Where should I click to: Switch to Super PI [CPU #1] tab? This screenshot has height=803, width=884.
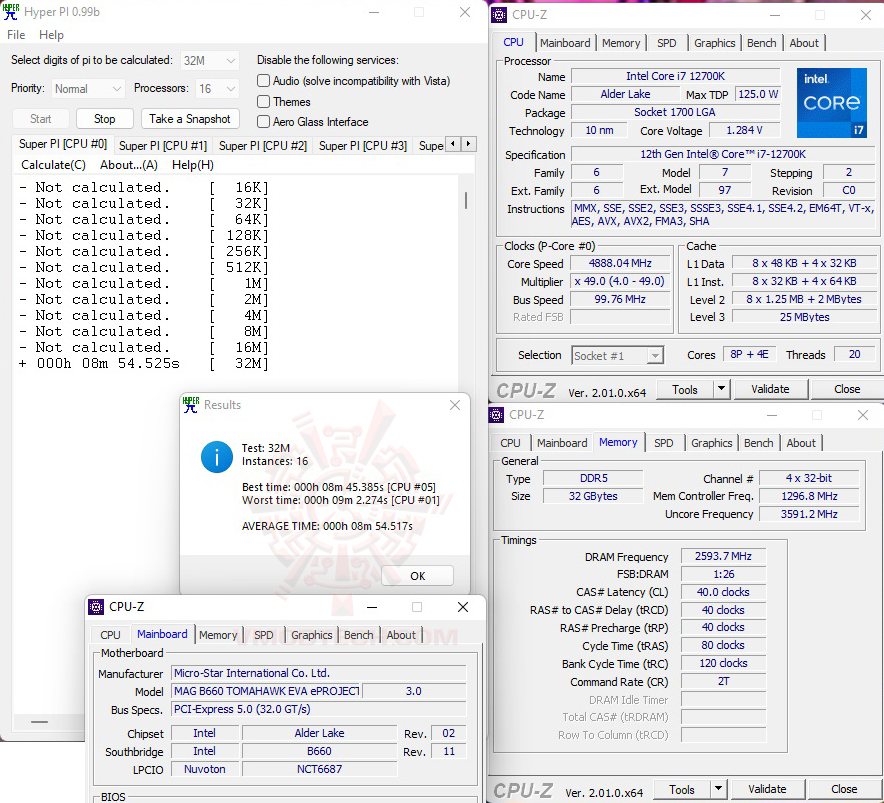[x=163, y=145]
